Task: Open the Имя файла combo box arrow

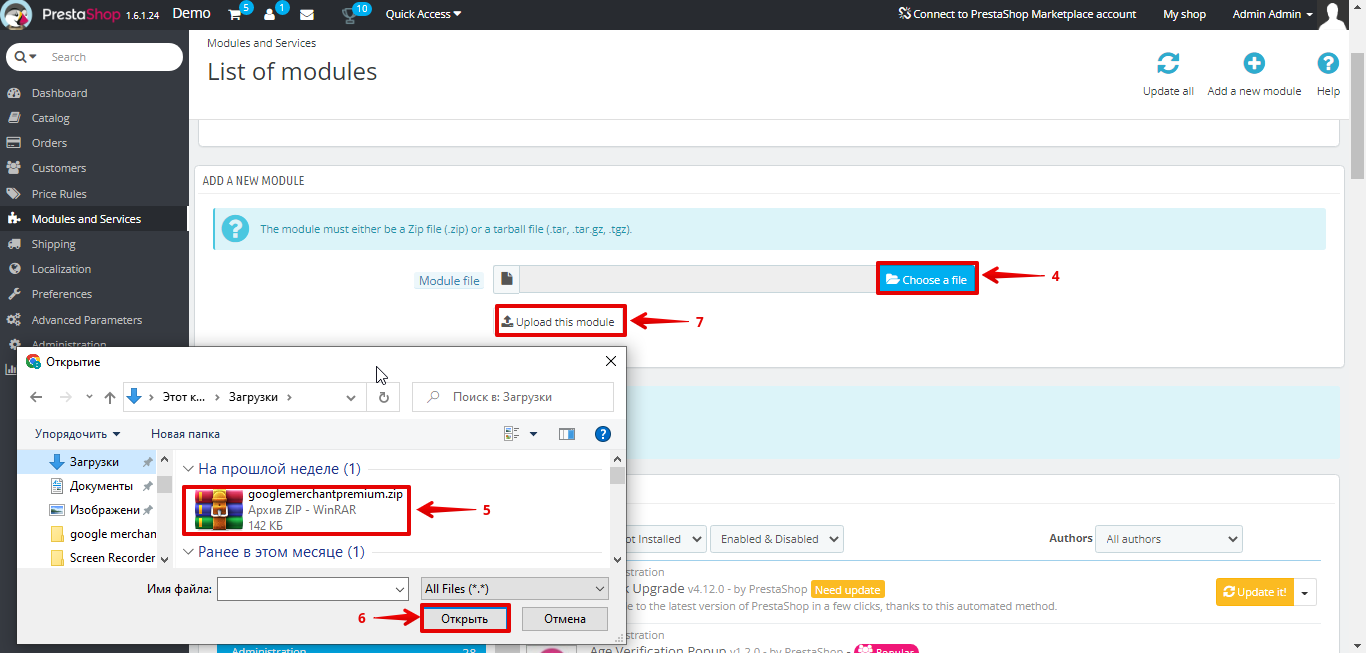Action: click(400, 589)
